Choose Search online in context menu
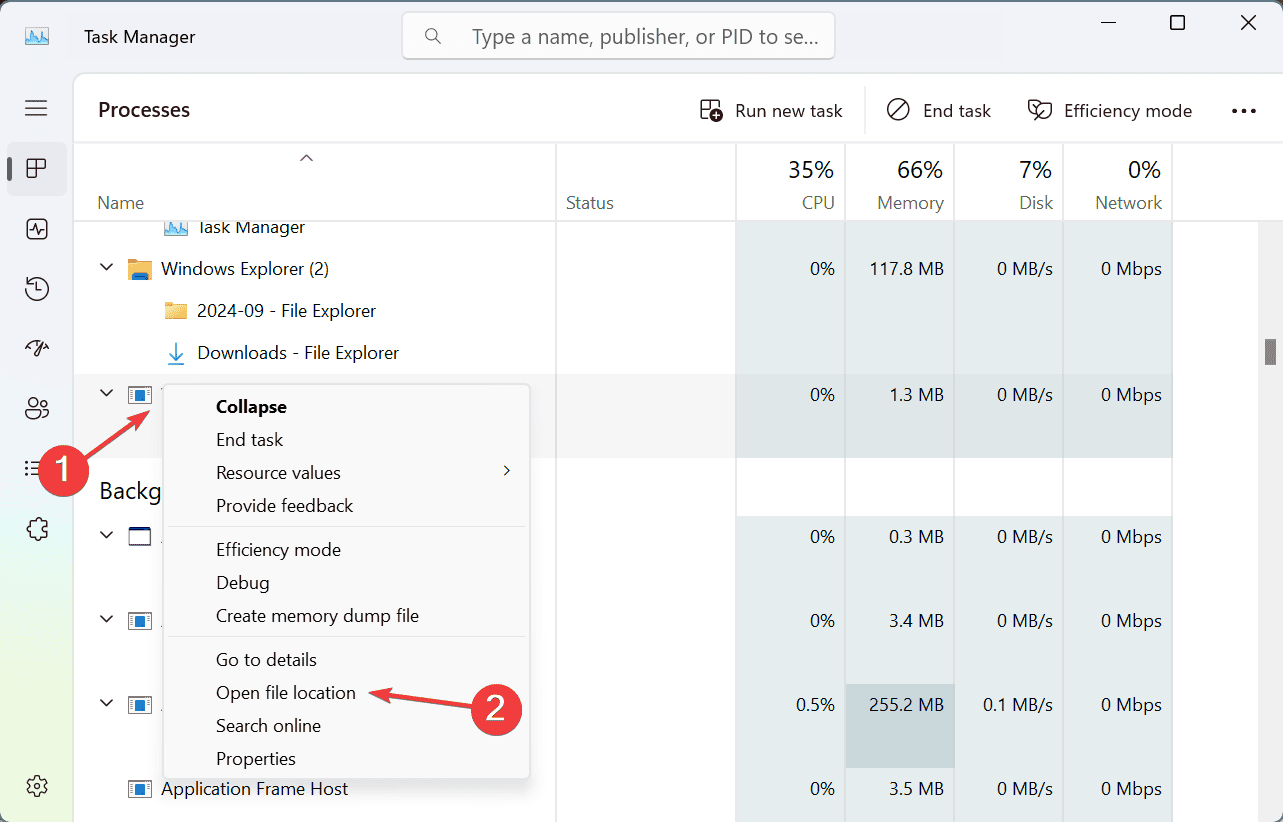1283x822 pixels. coord(346,726)
